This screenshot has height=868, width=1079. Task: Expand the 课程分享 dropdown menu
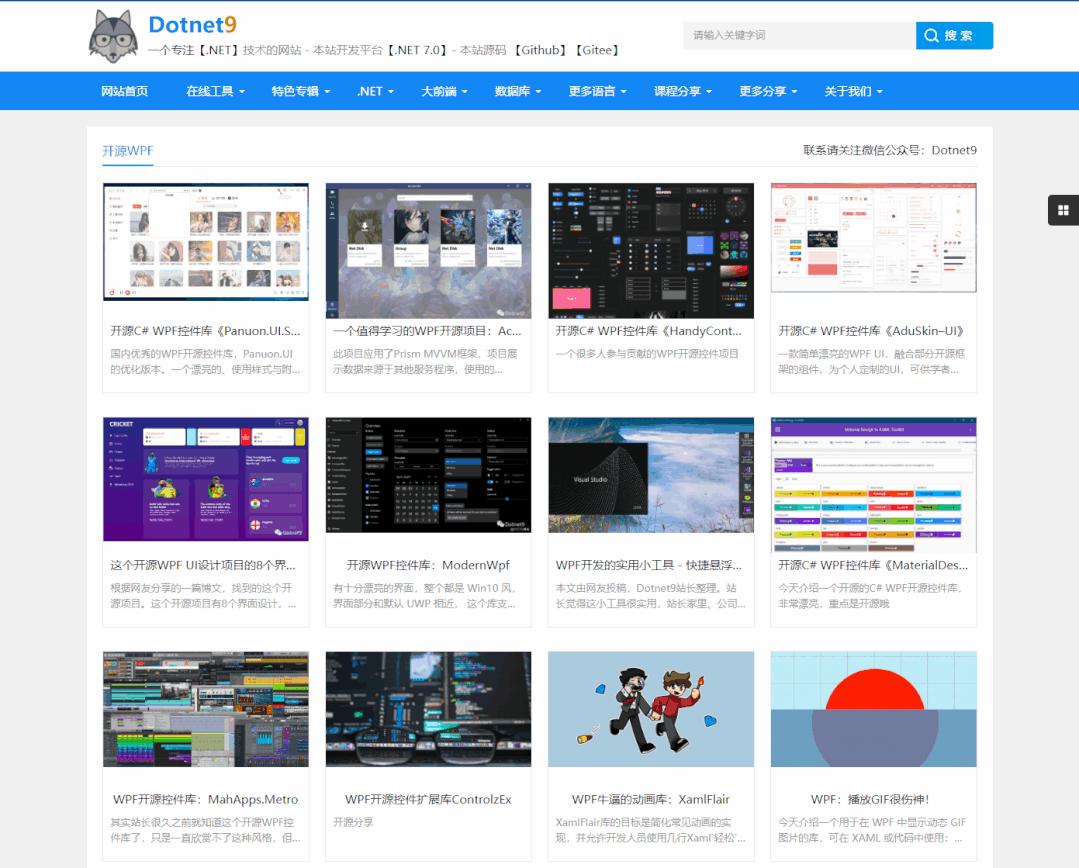click(x=683, y=91)
